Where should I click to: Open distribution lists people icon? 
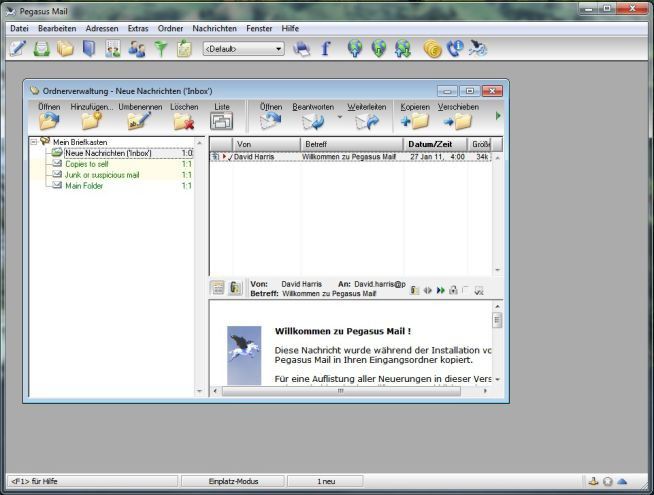click(136, 49)
